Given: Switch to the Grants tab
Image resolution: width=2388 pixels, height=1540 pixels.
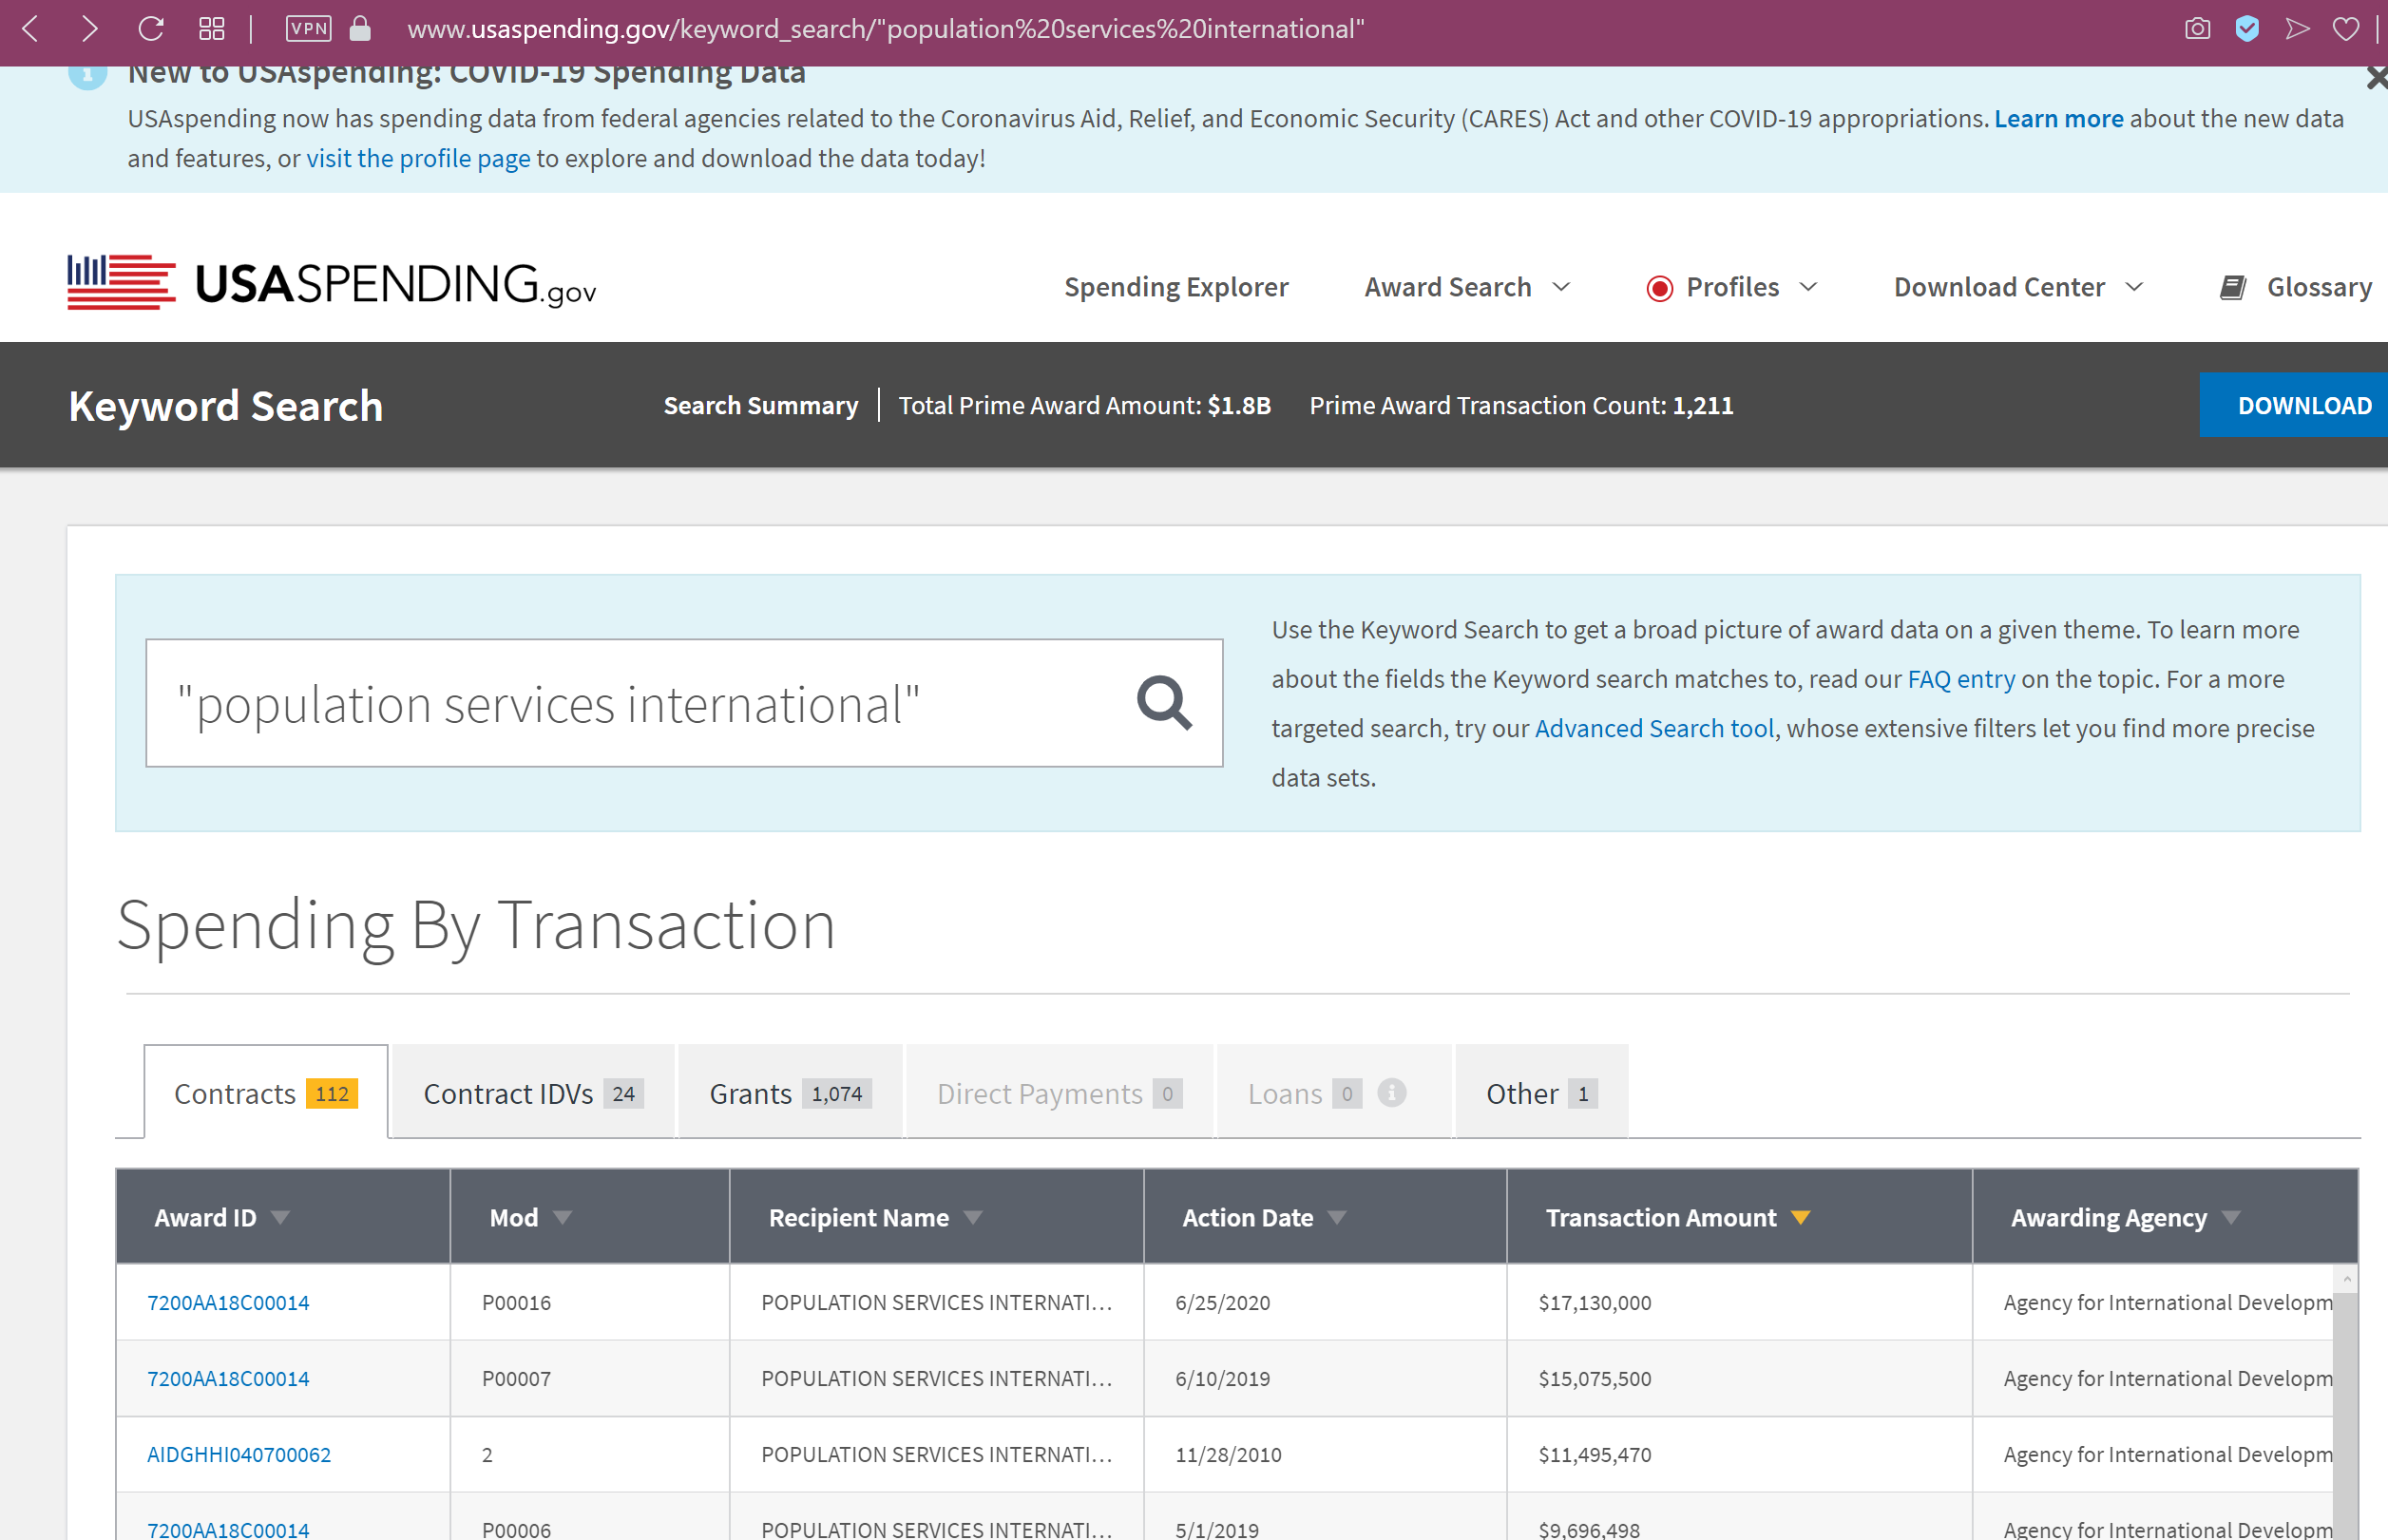Looking at the screenshot, I should point(790,1093).
